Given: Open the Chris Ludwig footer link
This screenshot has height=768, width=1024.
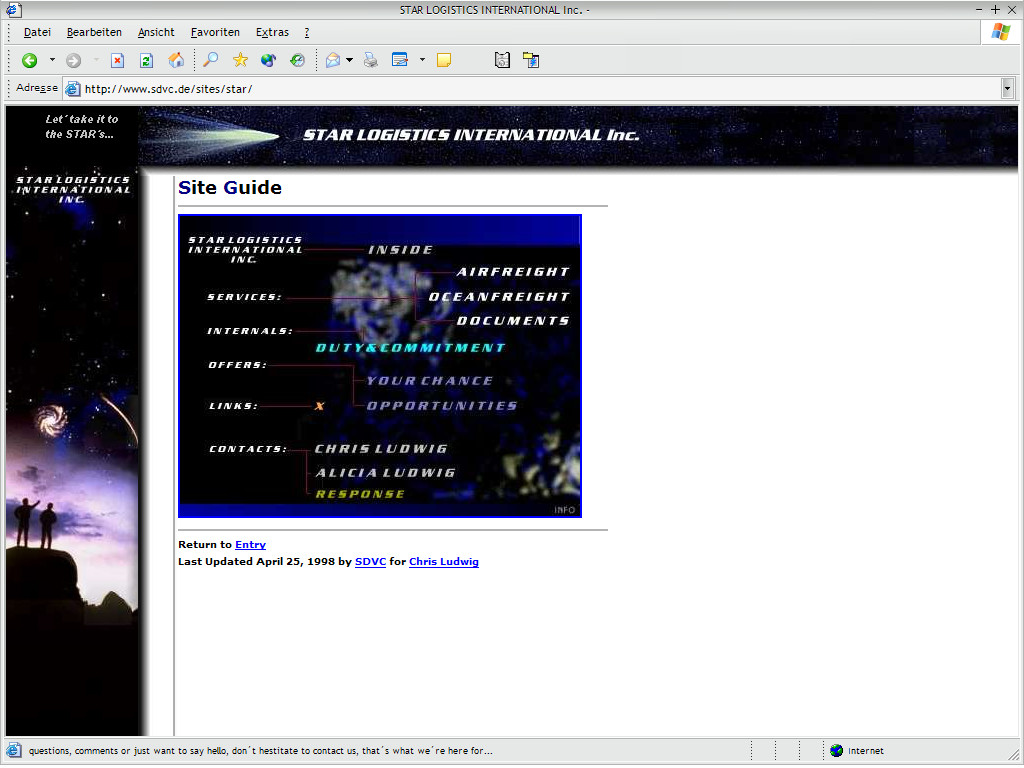Looking at the screenshot, I should (443, 562).
